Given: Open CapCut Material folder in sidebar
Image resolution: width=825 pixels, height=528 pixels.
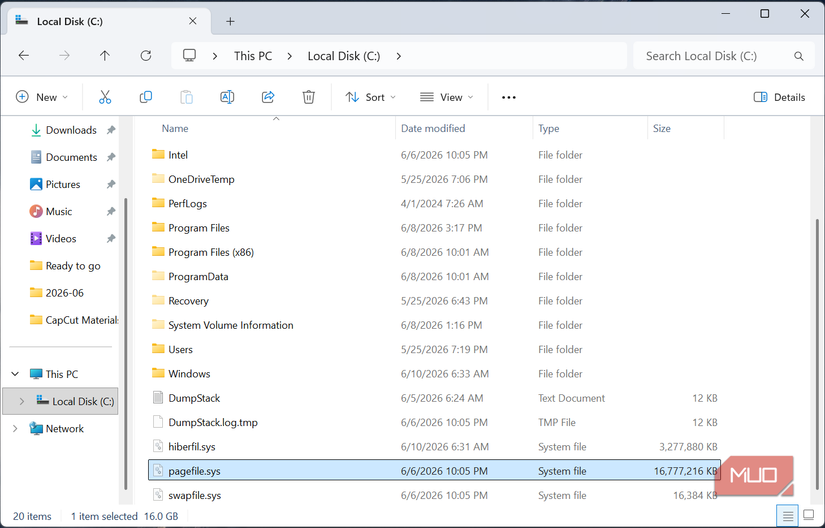Looking at the screenshot, I should (x=74, y=320).
